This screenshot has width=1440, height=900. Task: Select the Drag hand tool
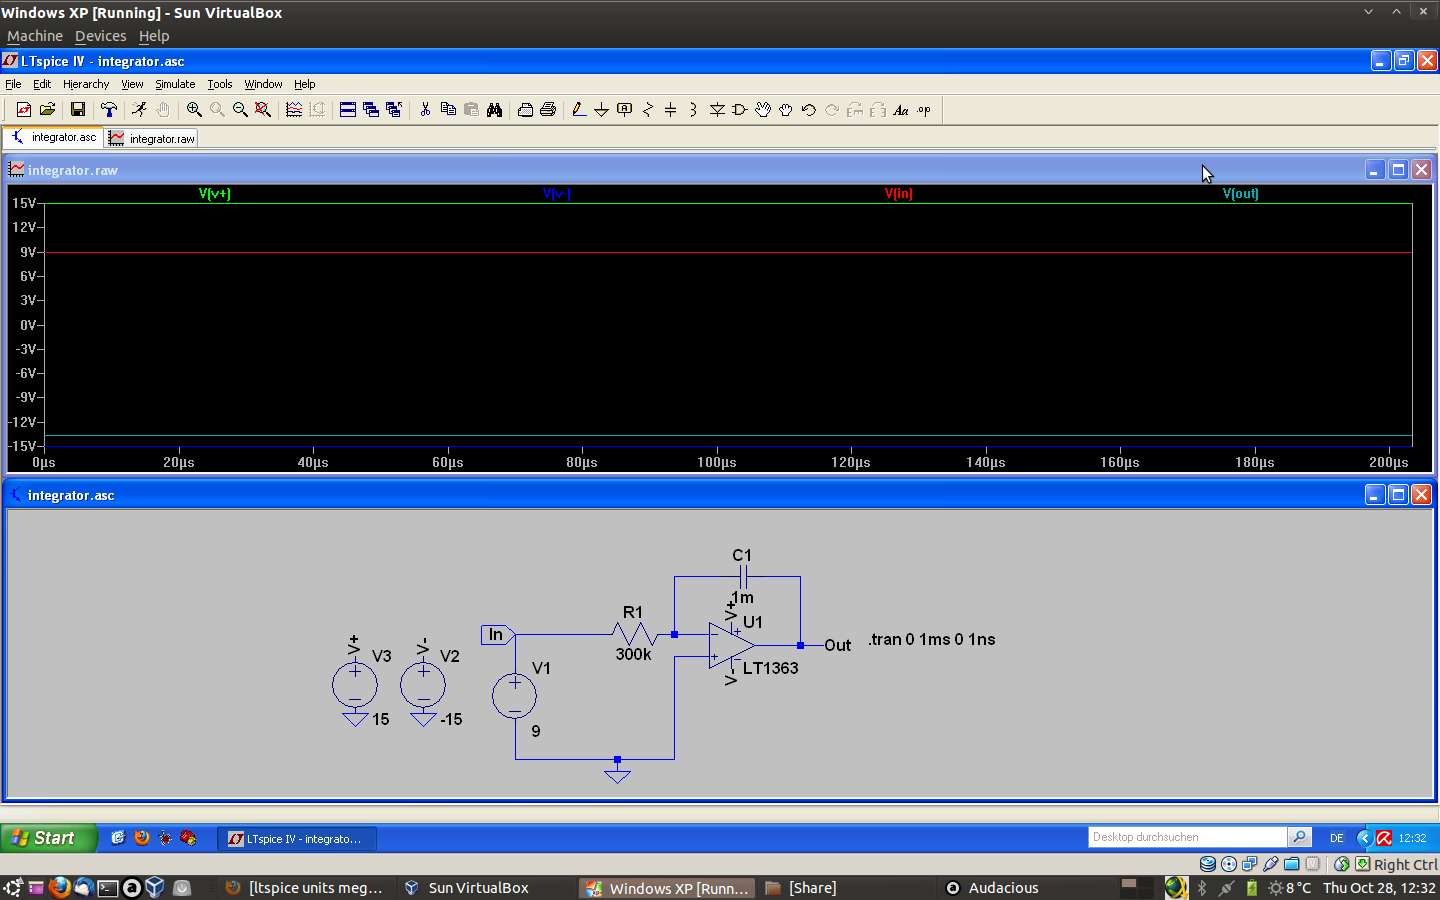point(786,110)
